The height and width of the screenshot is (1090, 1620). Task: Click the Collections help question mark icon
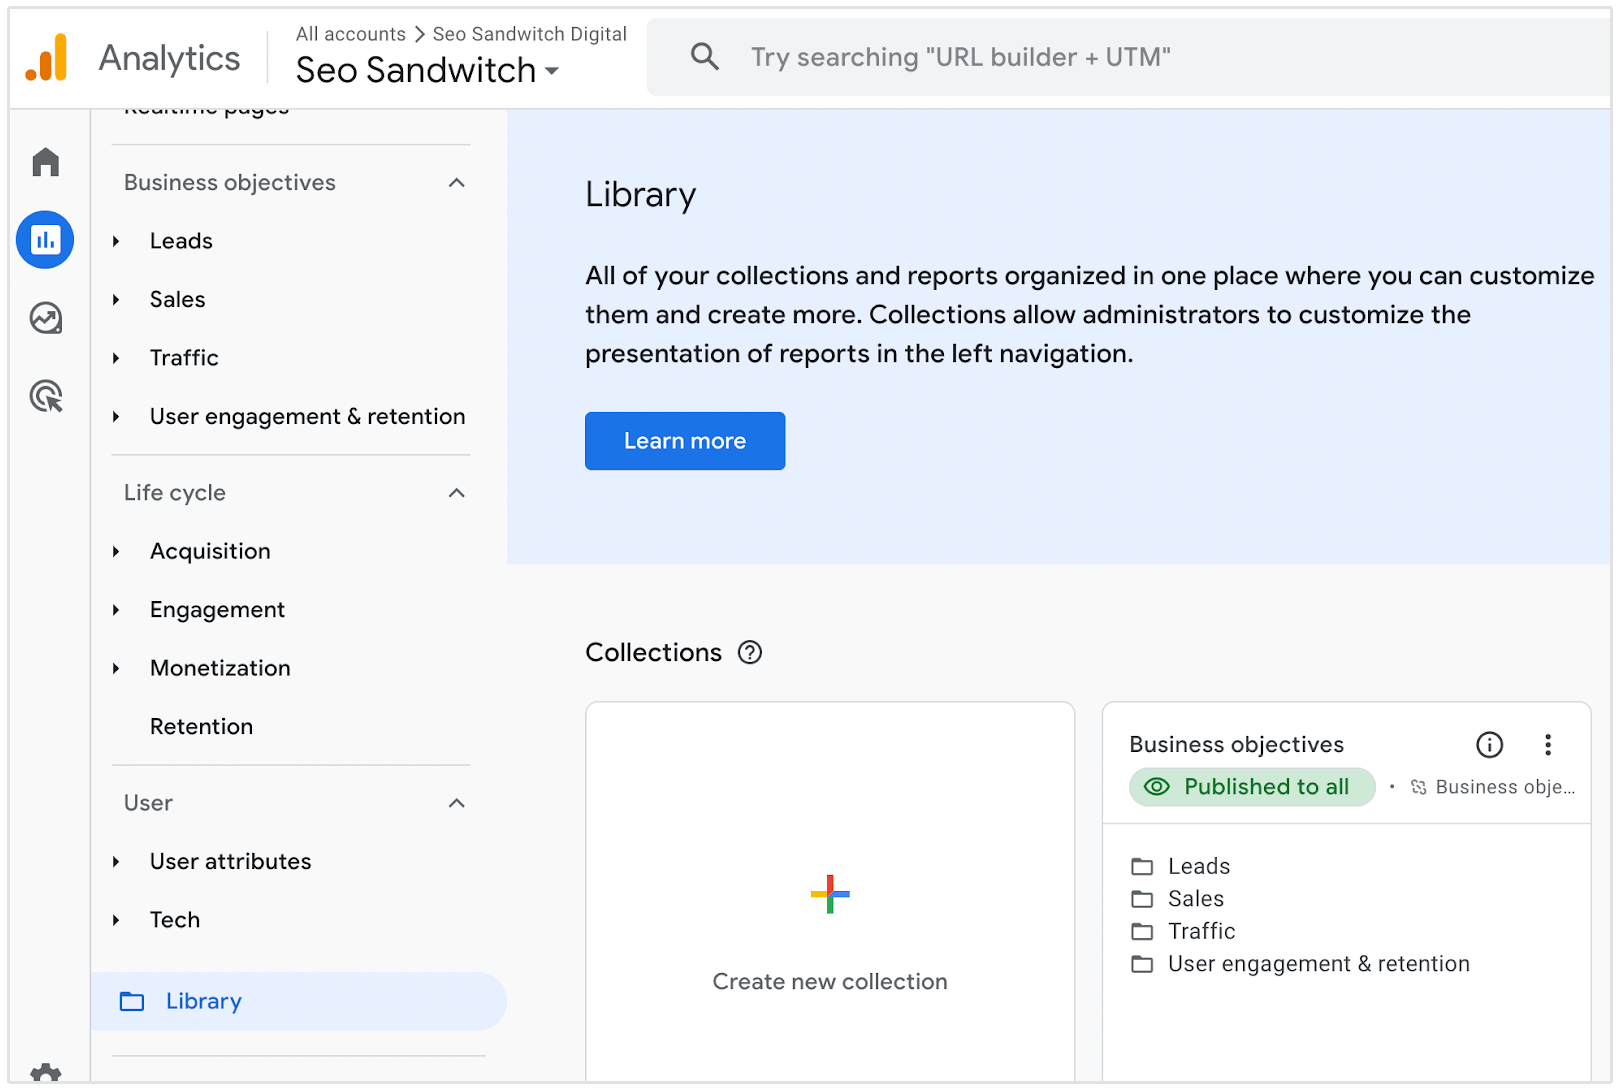click(749, 653)
